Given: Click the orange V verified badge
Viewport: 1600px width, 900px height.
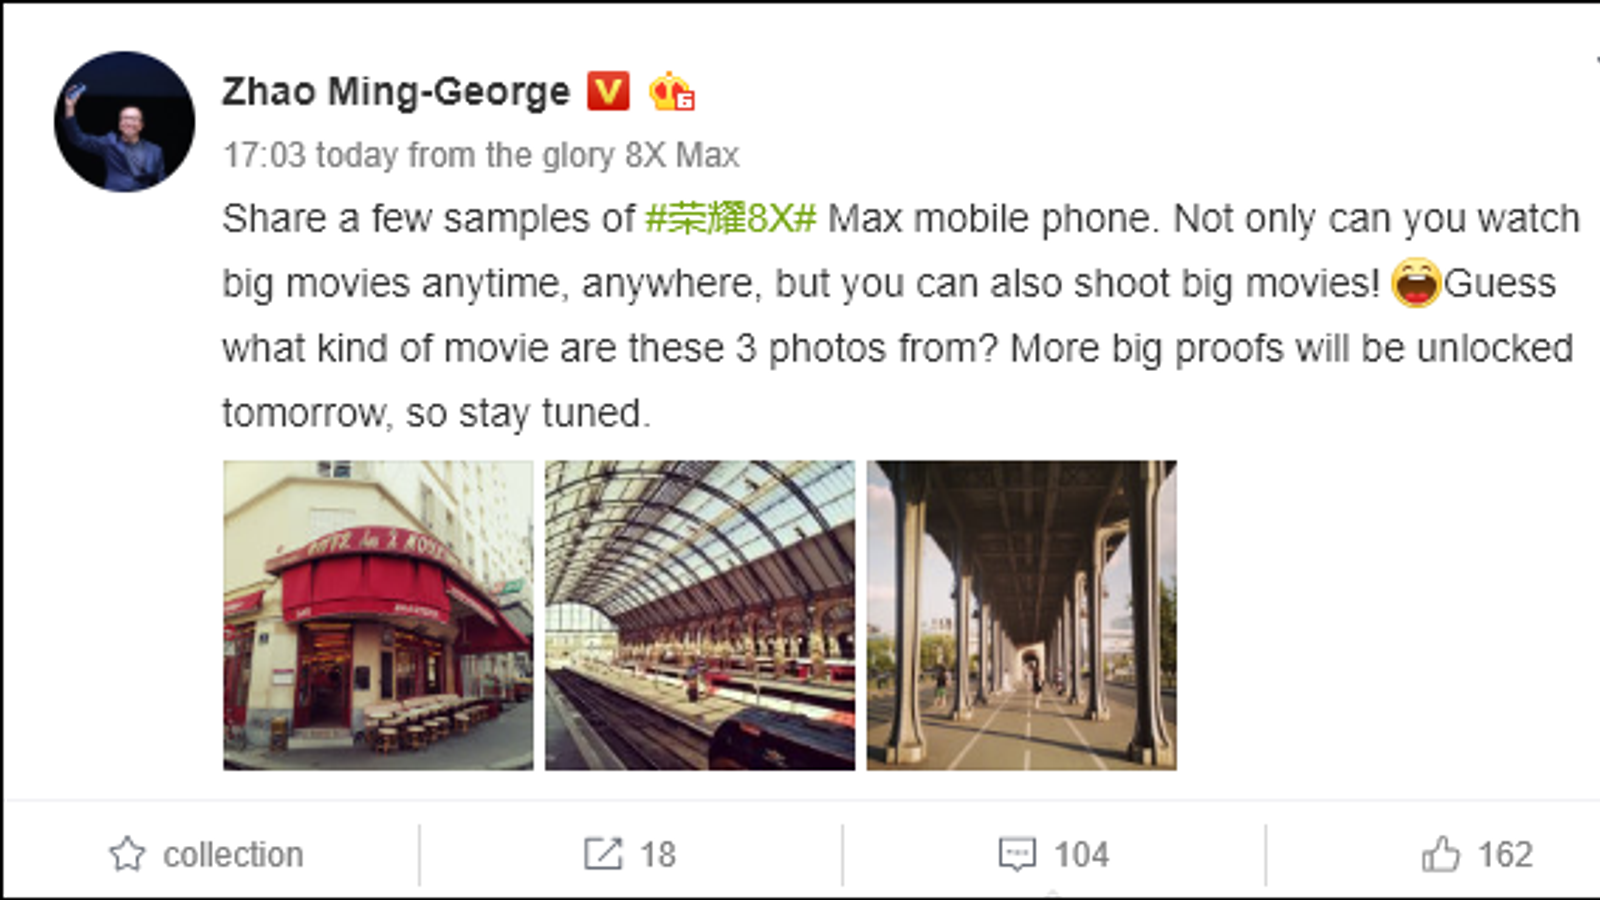Looking at the screenshot, I should (608, 91).
